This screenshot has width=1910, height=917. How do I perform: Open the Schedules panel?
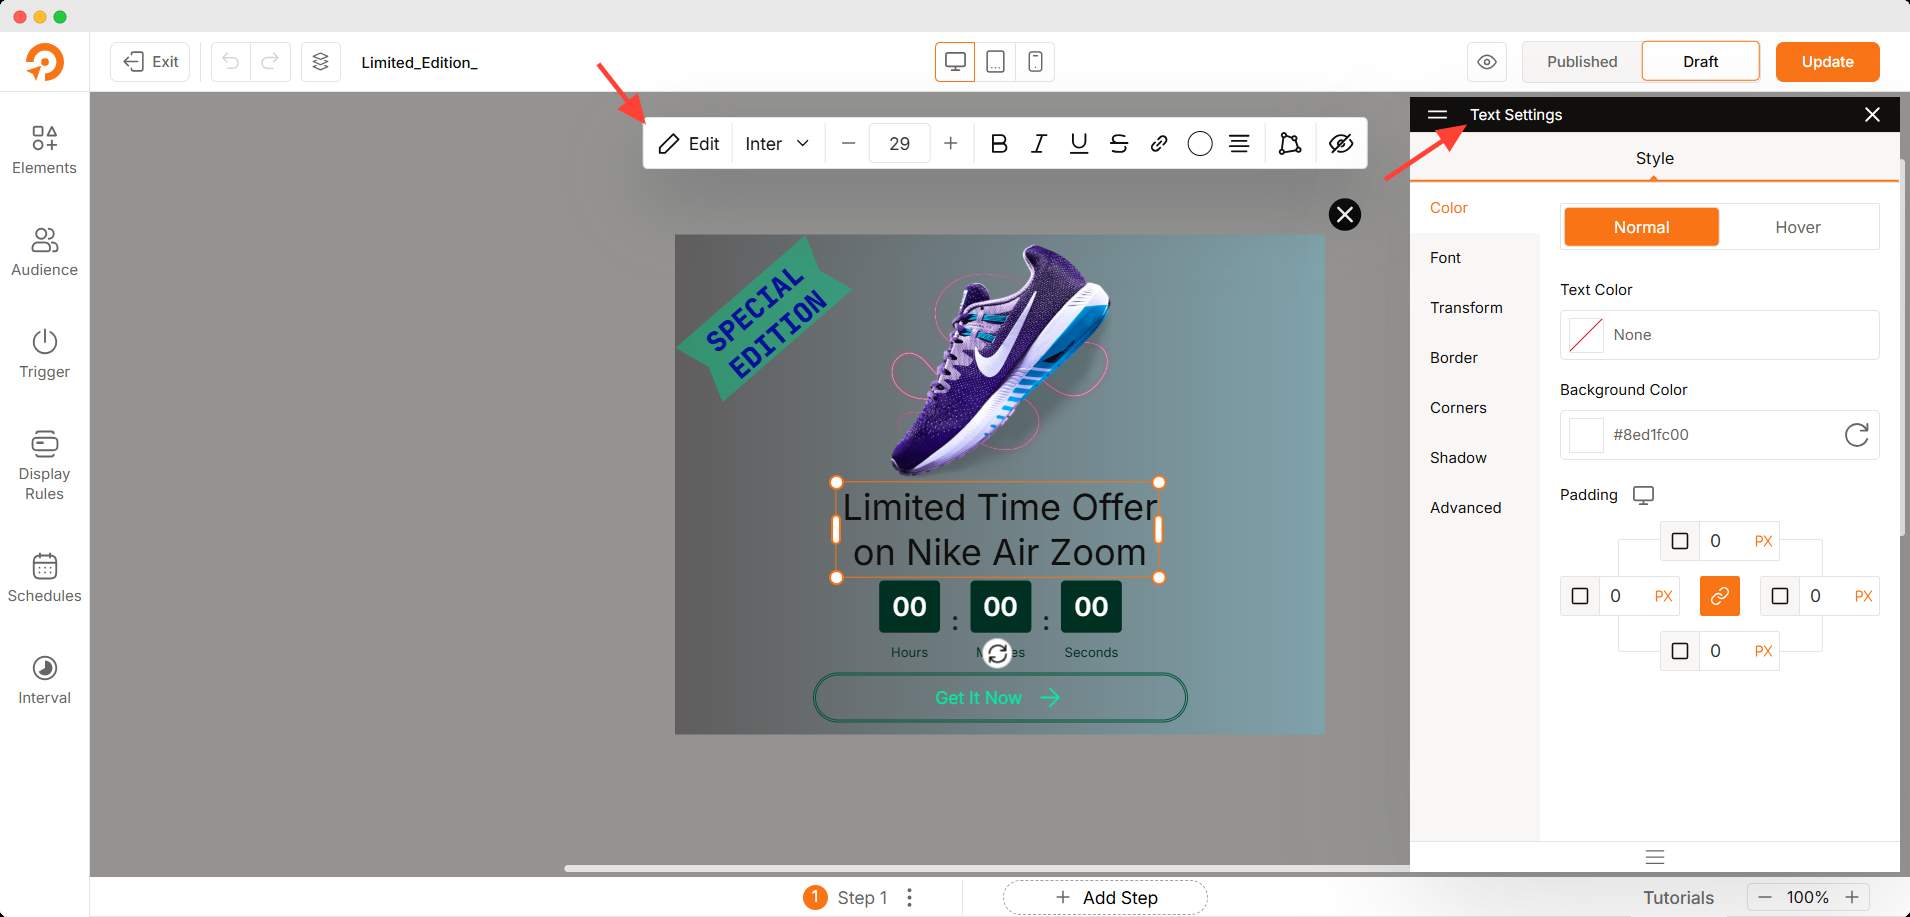(44, 578)
